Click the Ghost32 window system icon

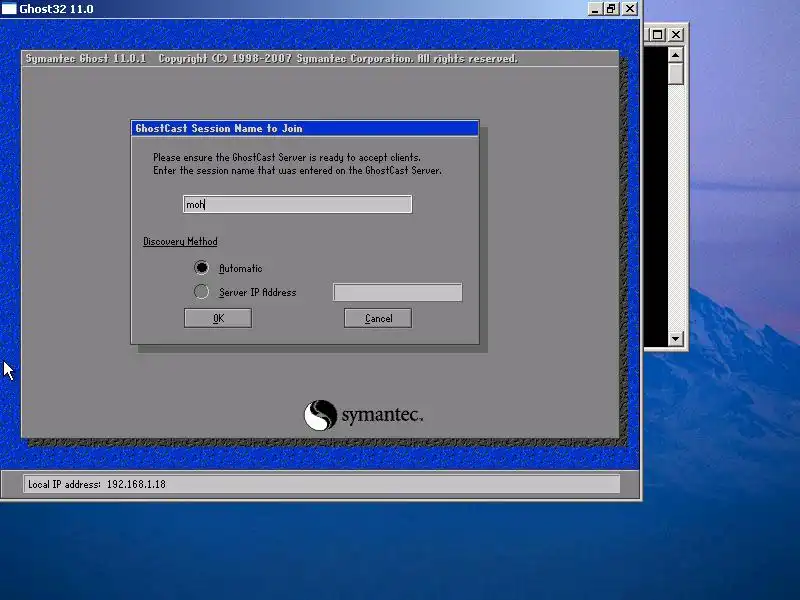9,9
